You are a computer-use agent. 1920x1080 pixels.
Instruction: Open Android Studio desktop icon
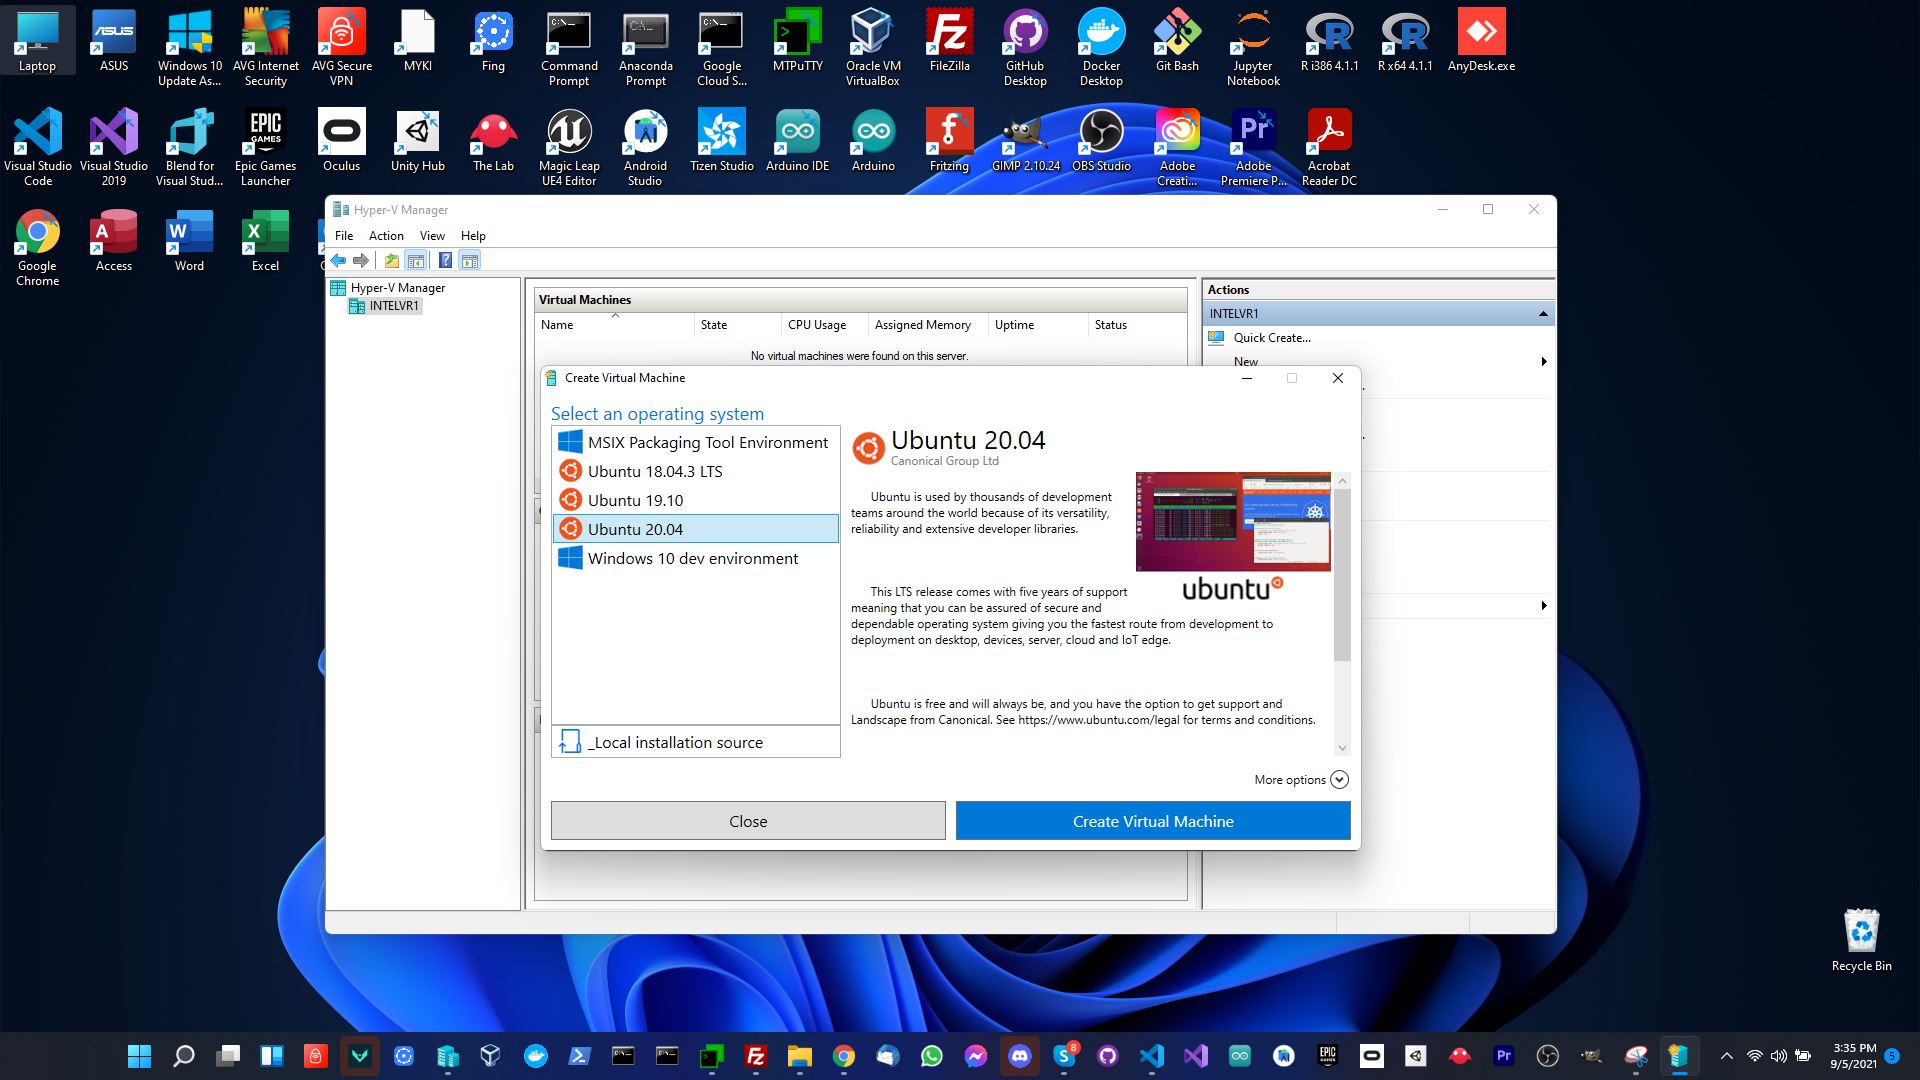(x=645, y=148)
